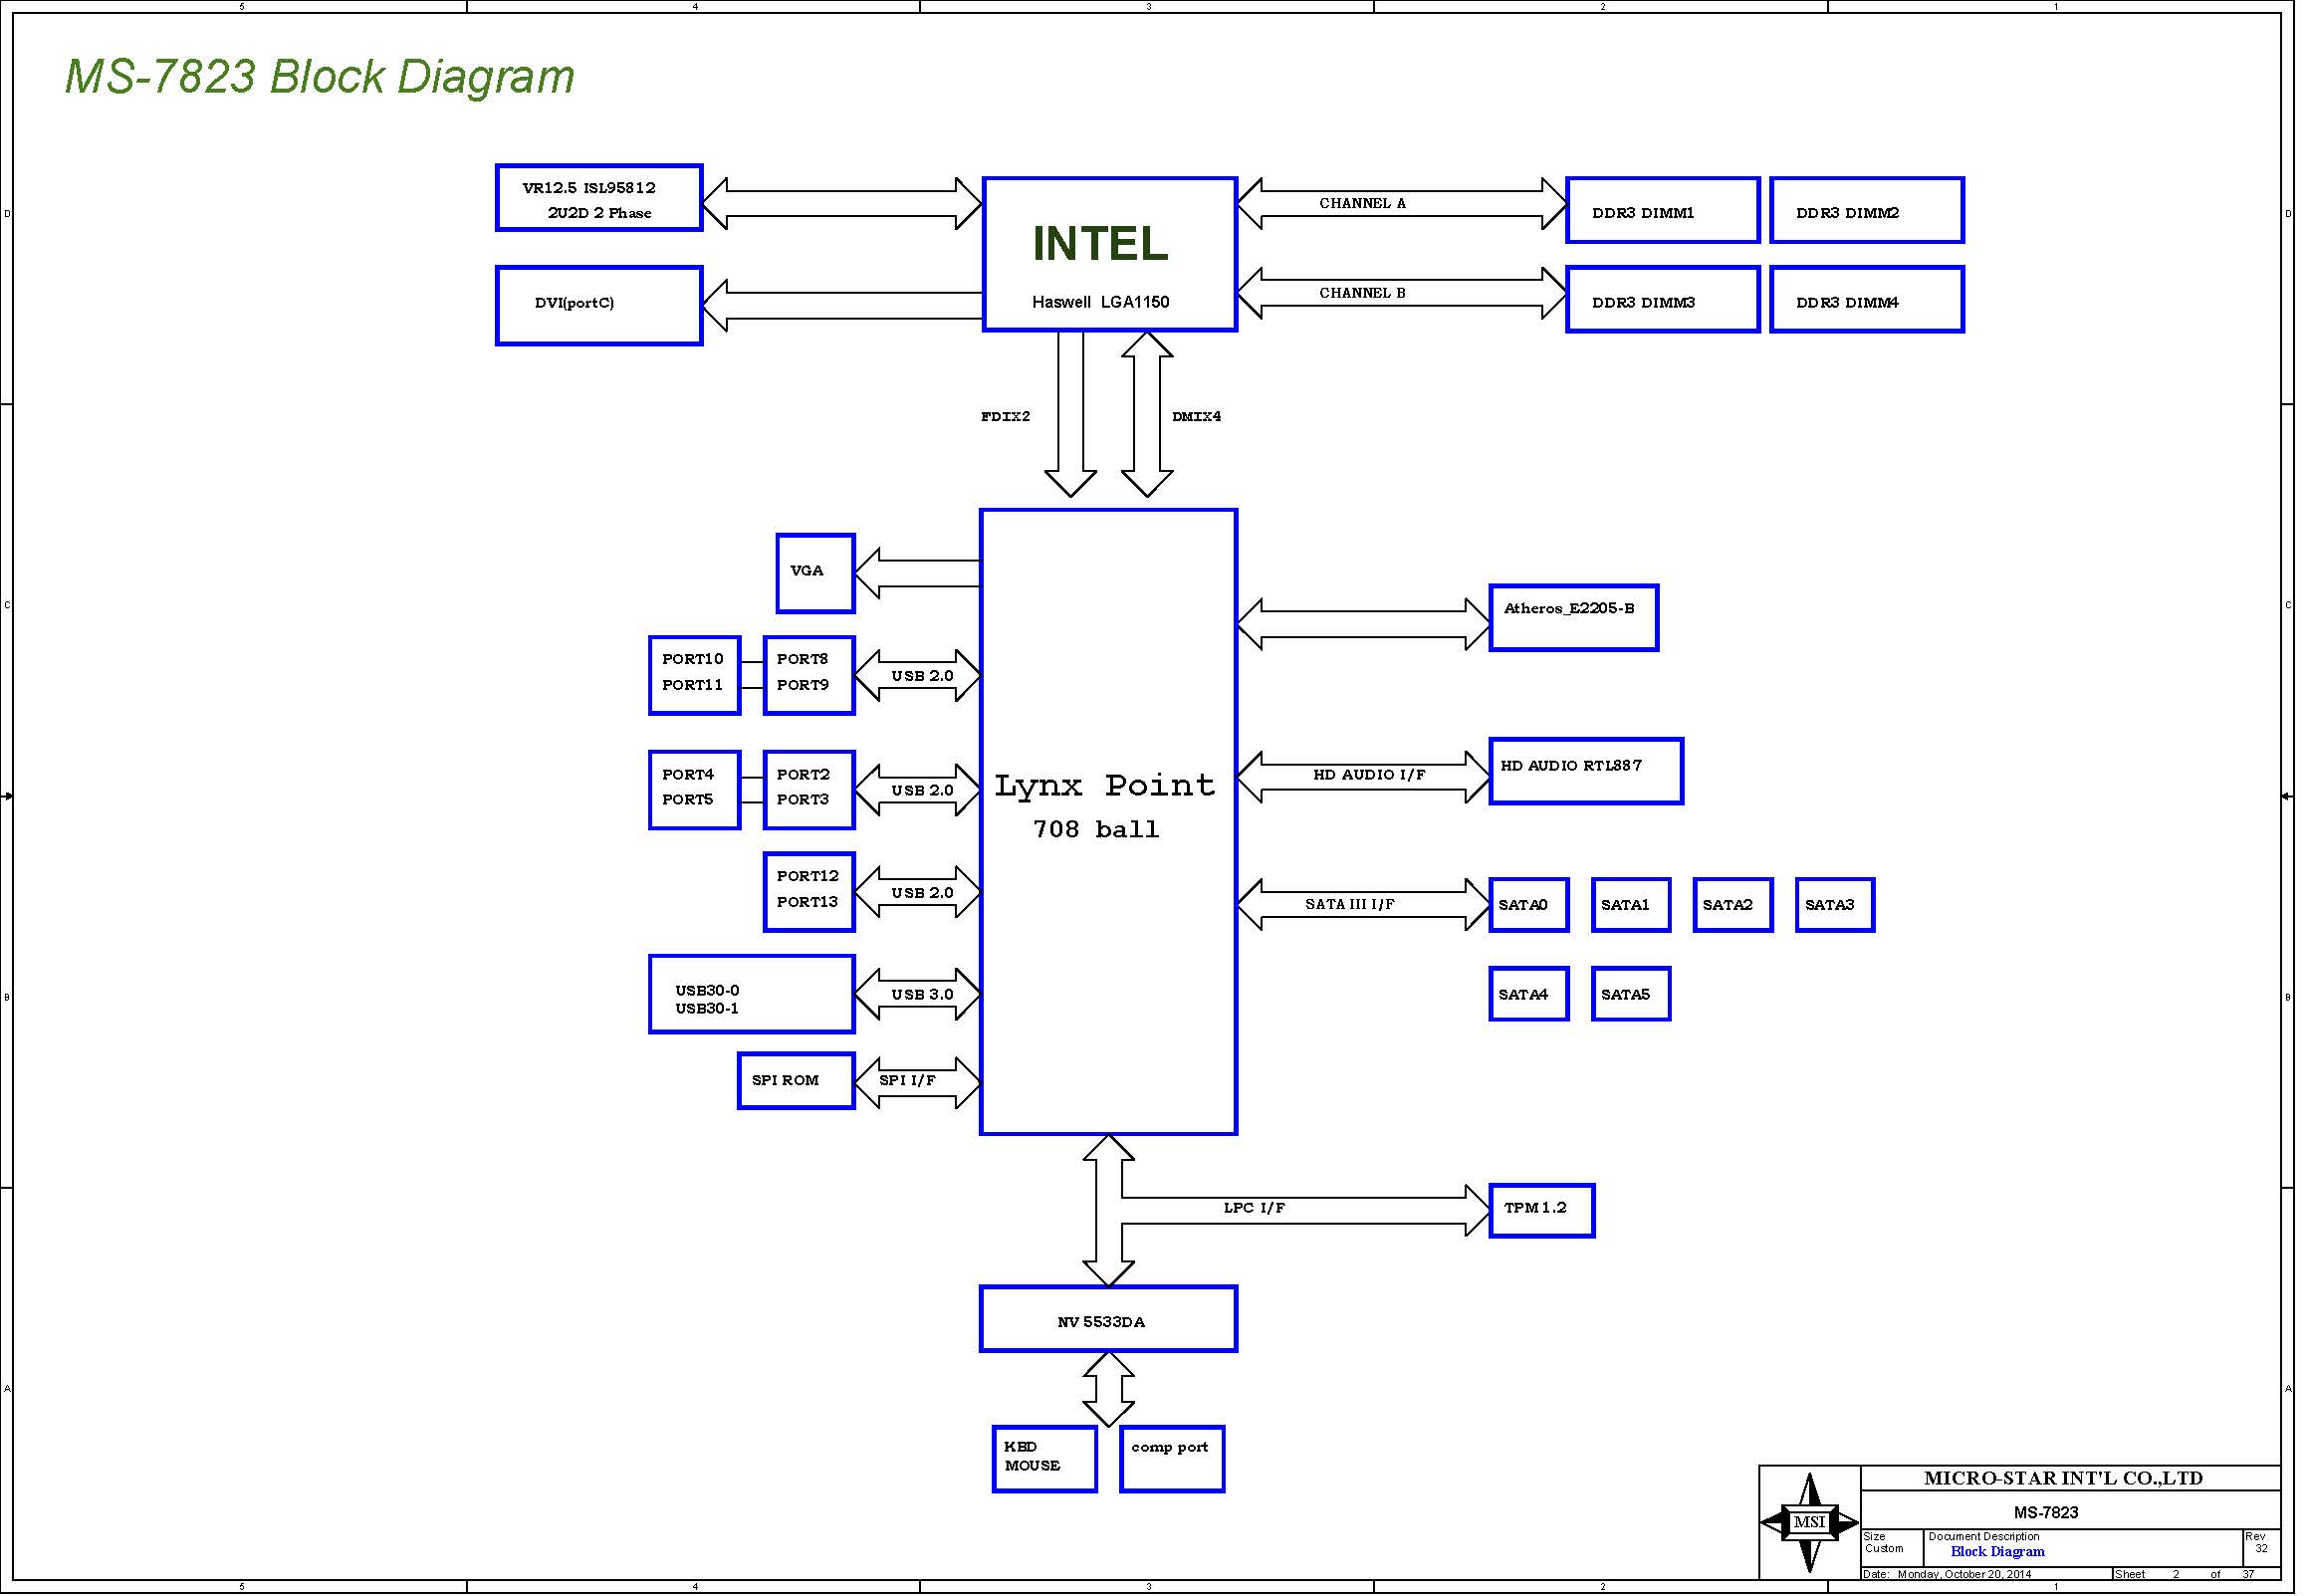
Task: Click the 'MS-7823 Block Diagram' heading
Action: (x=319, y=77)
